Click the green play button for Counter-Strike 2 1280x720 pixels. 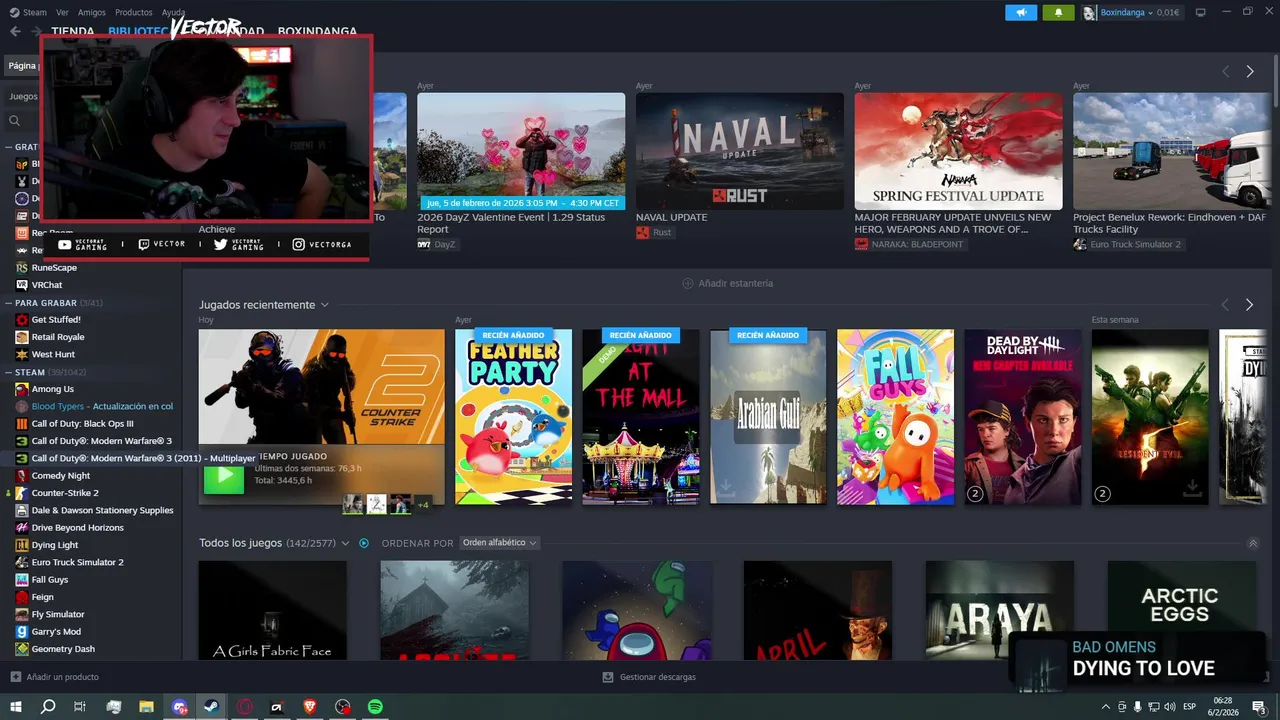coord(223,478)
